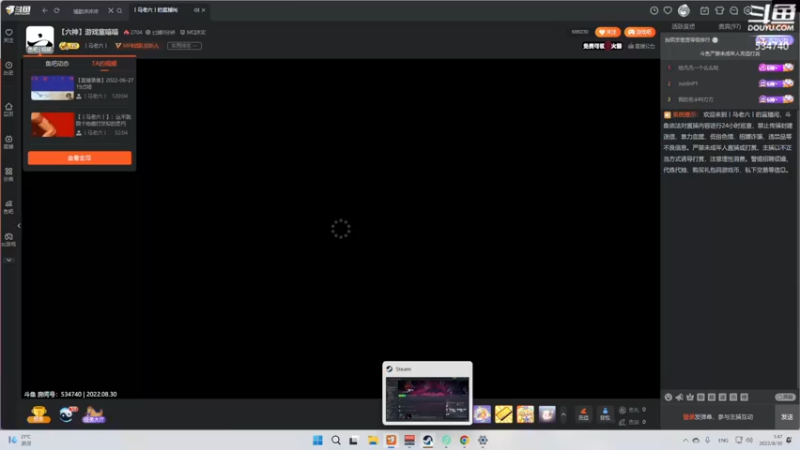800x450 pixels.
Task: Open the history clock in the left sidebar
Action: click(x=9, y=68)
